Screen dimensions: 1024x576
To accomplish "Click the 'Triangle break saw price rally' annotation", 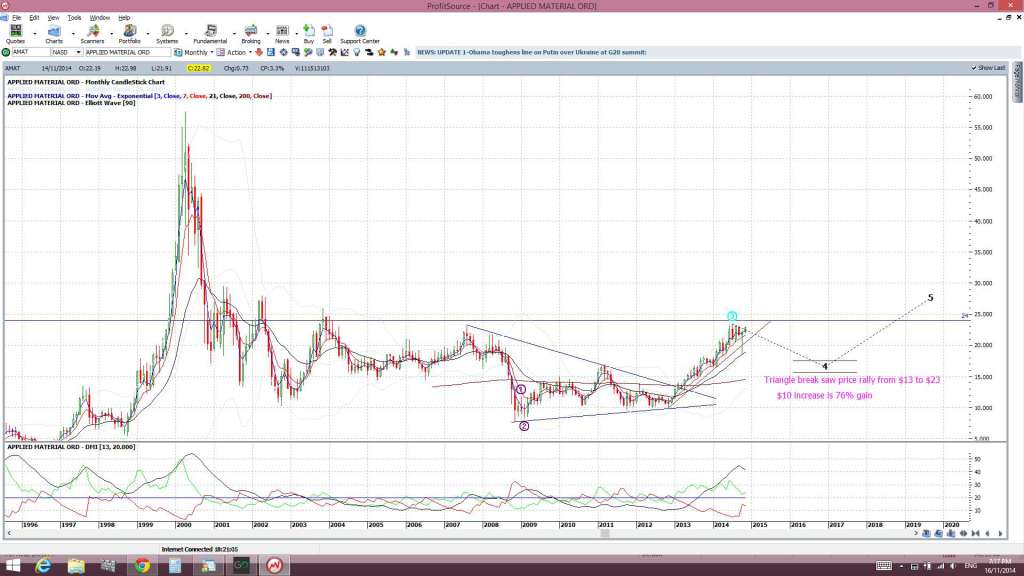I will [x=852, y=379].
